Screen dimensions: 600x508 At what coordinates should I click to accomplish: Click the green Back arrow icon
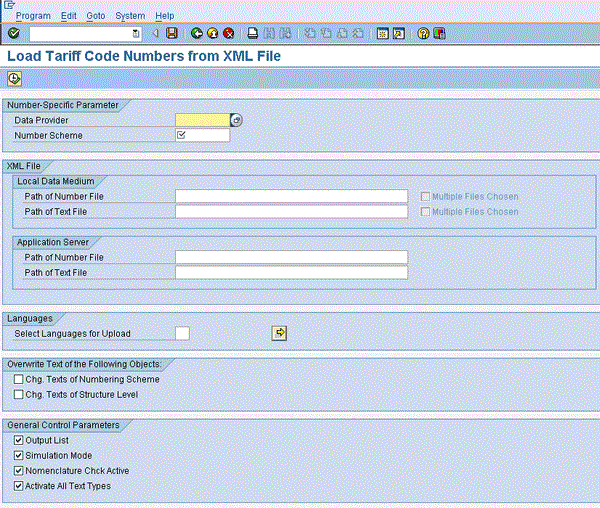pyautogui.click(x=197, y=33)
